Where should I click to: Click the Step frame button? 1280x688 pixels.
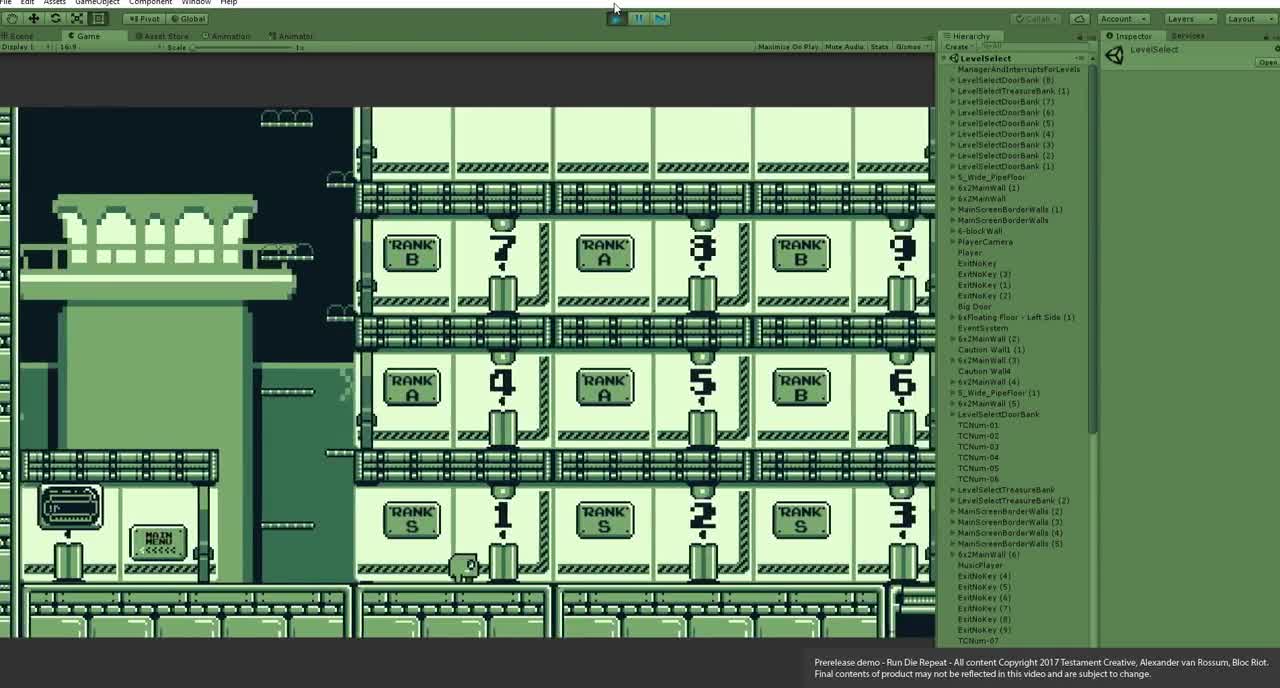(660, 18)
